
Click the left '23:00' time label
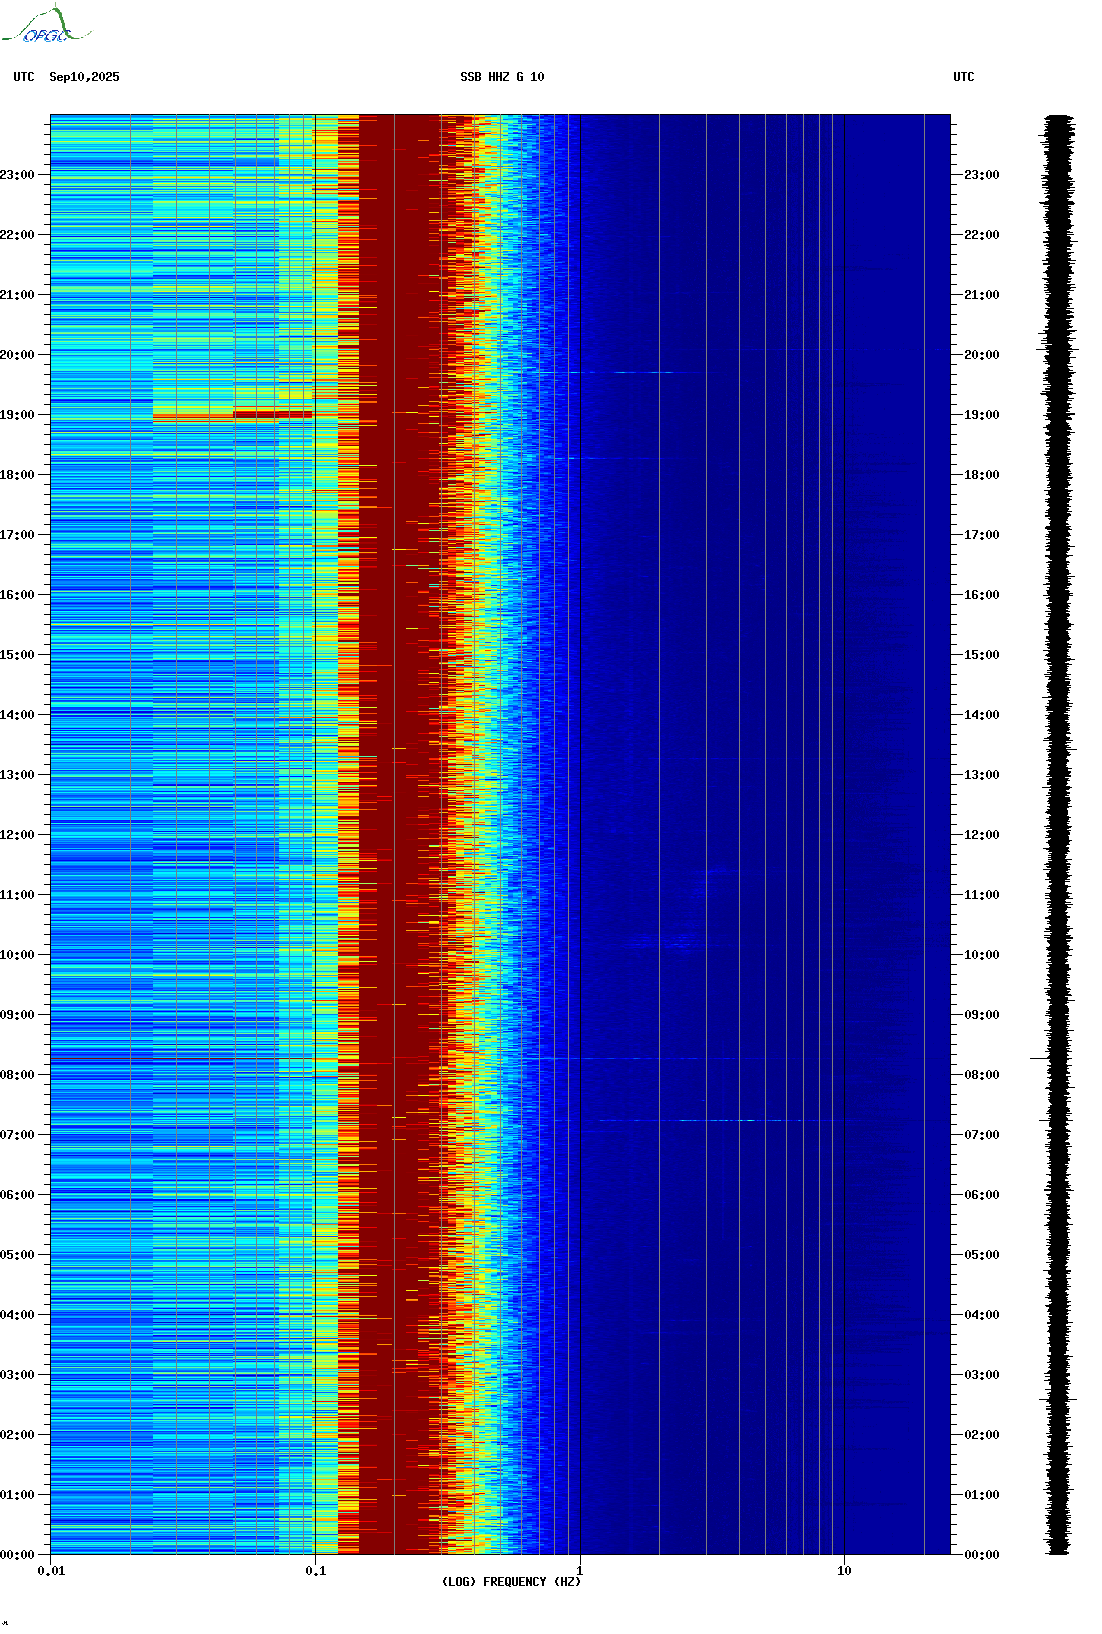point(17,175)
